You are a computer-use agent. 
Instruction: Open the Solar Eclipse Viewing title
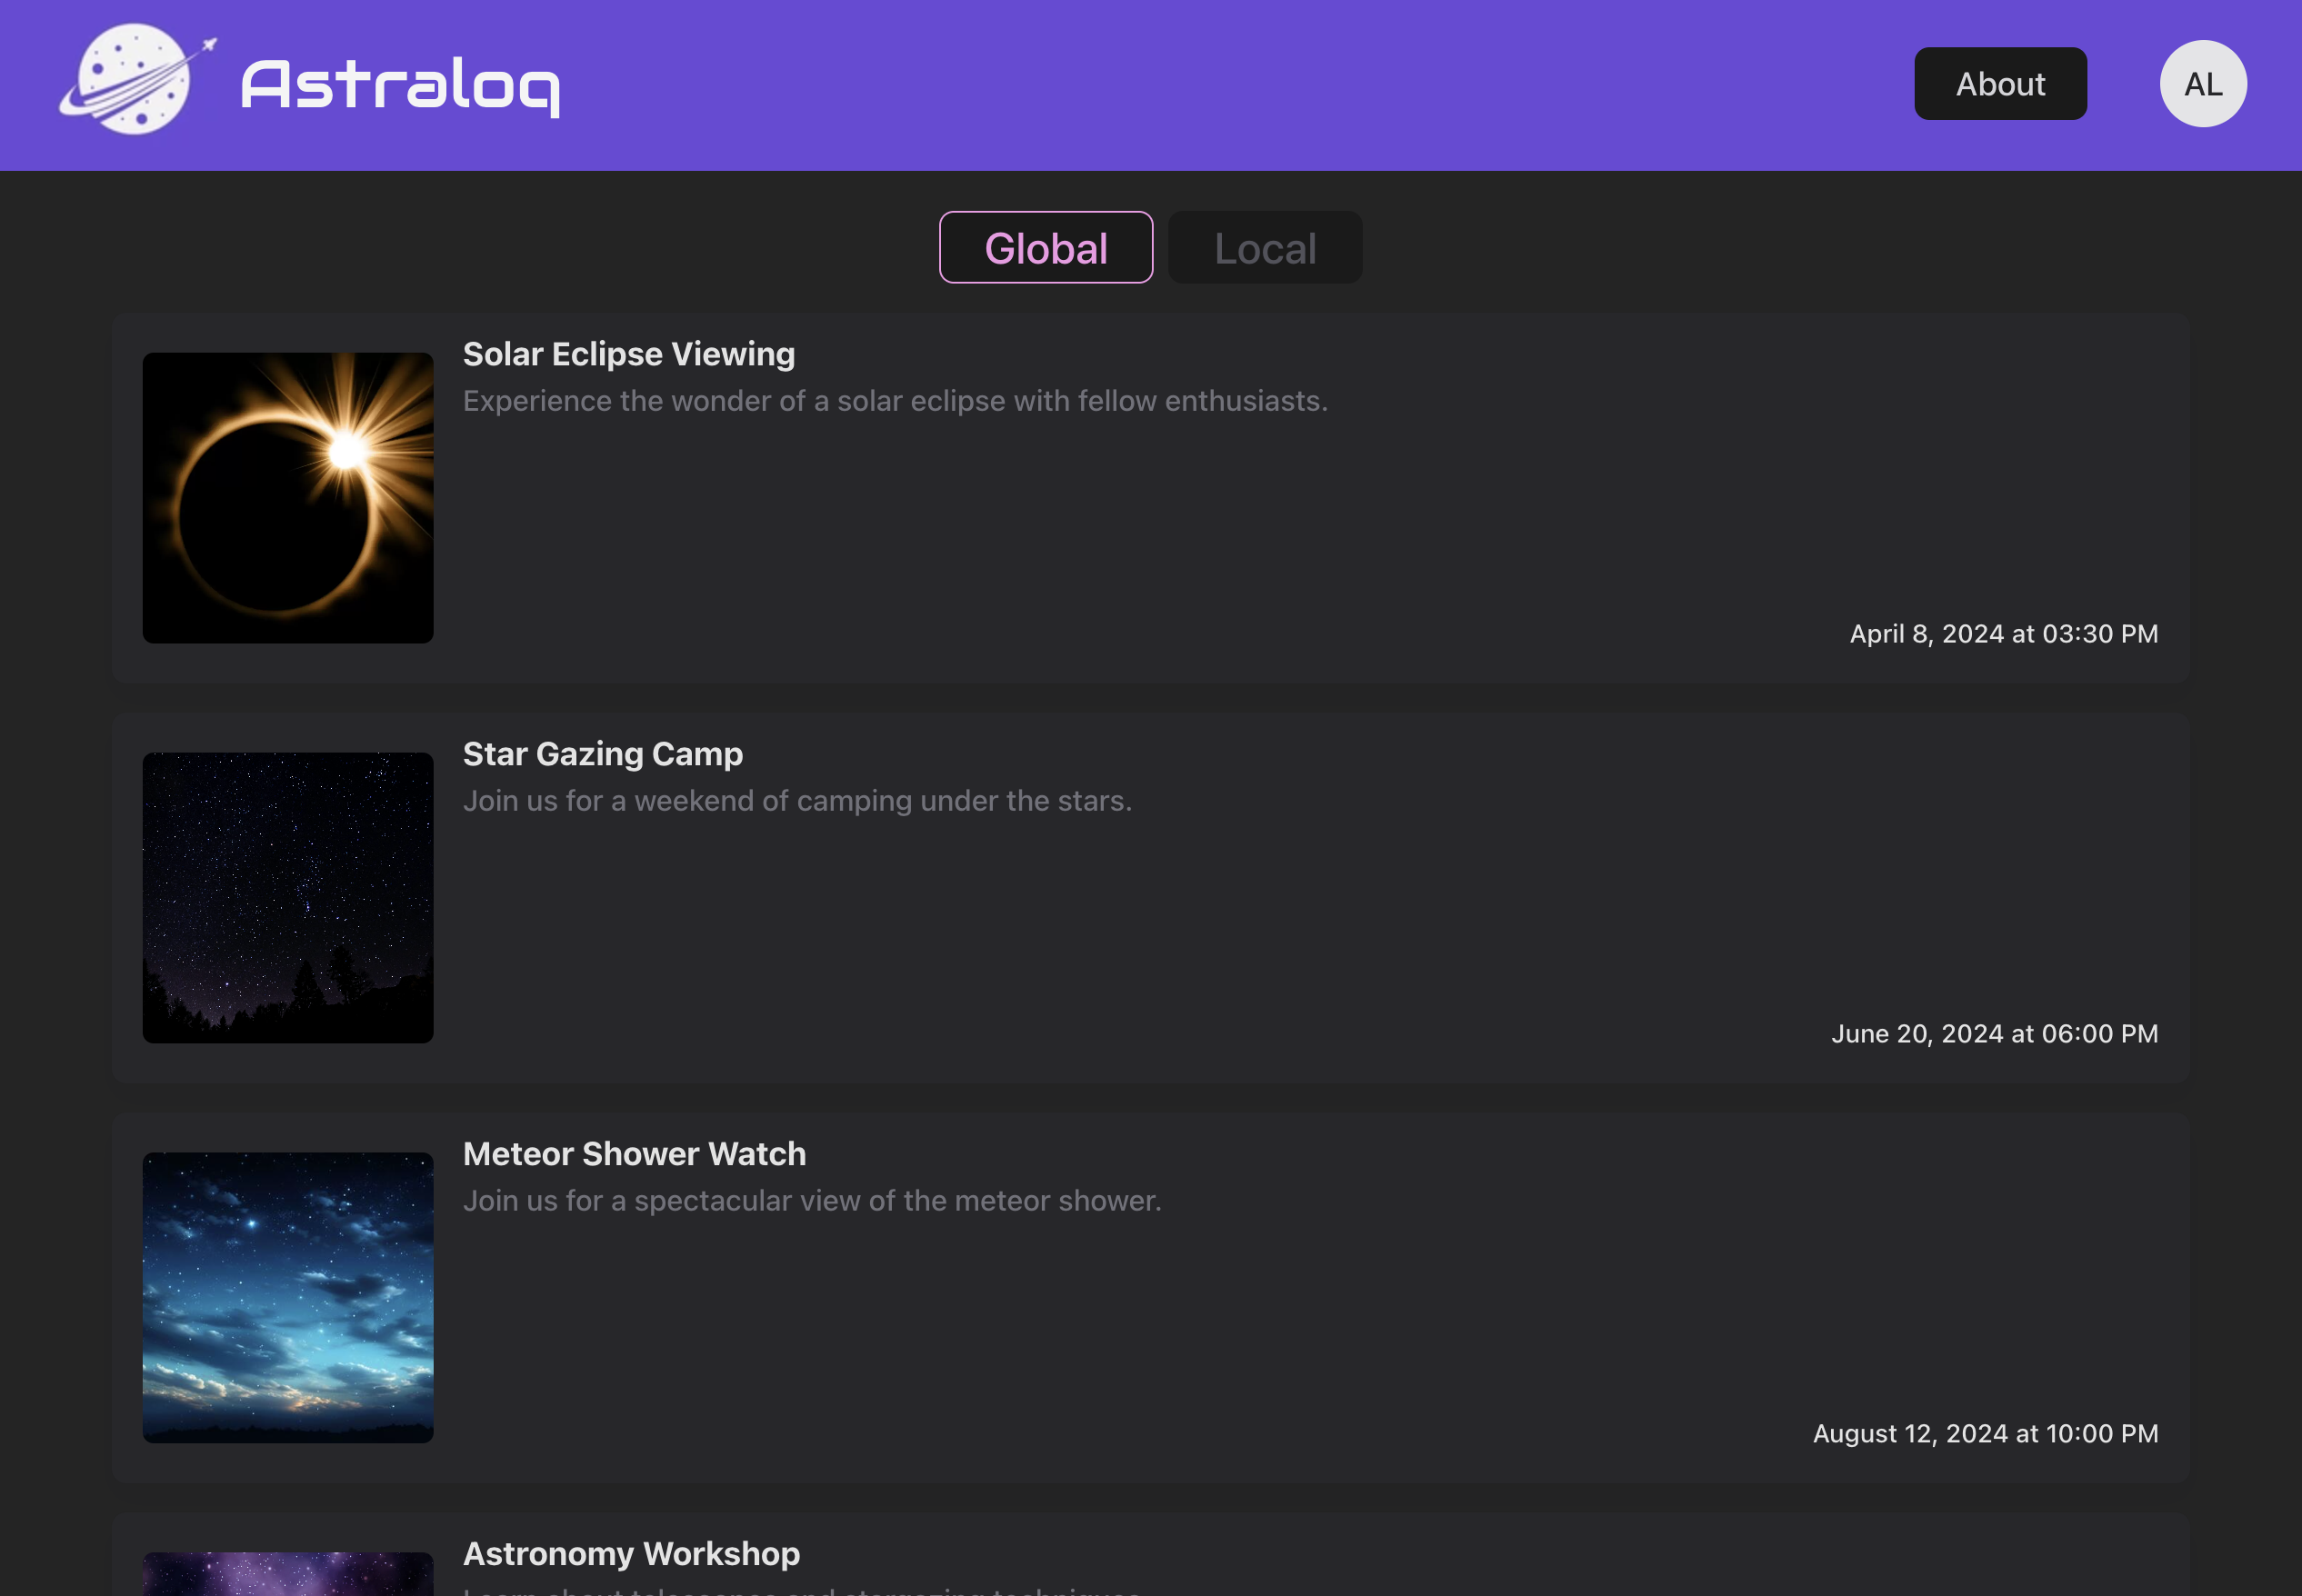pos(628,354)
